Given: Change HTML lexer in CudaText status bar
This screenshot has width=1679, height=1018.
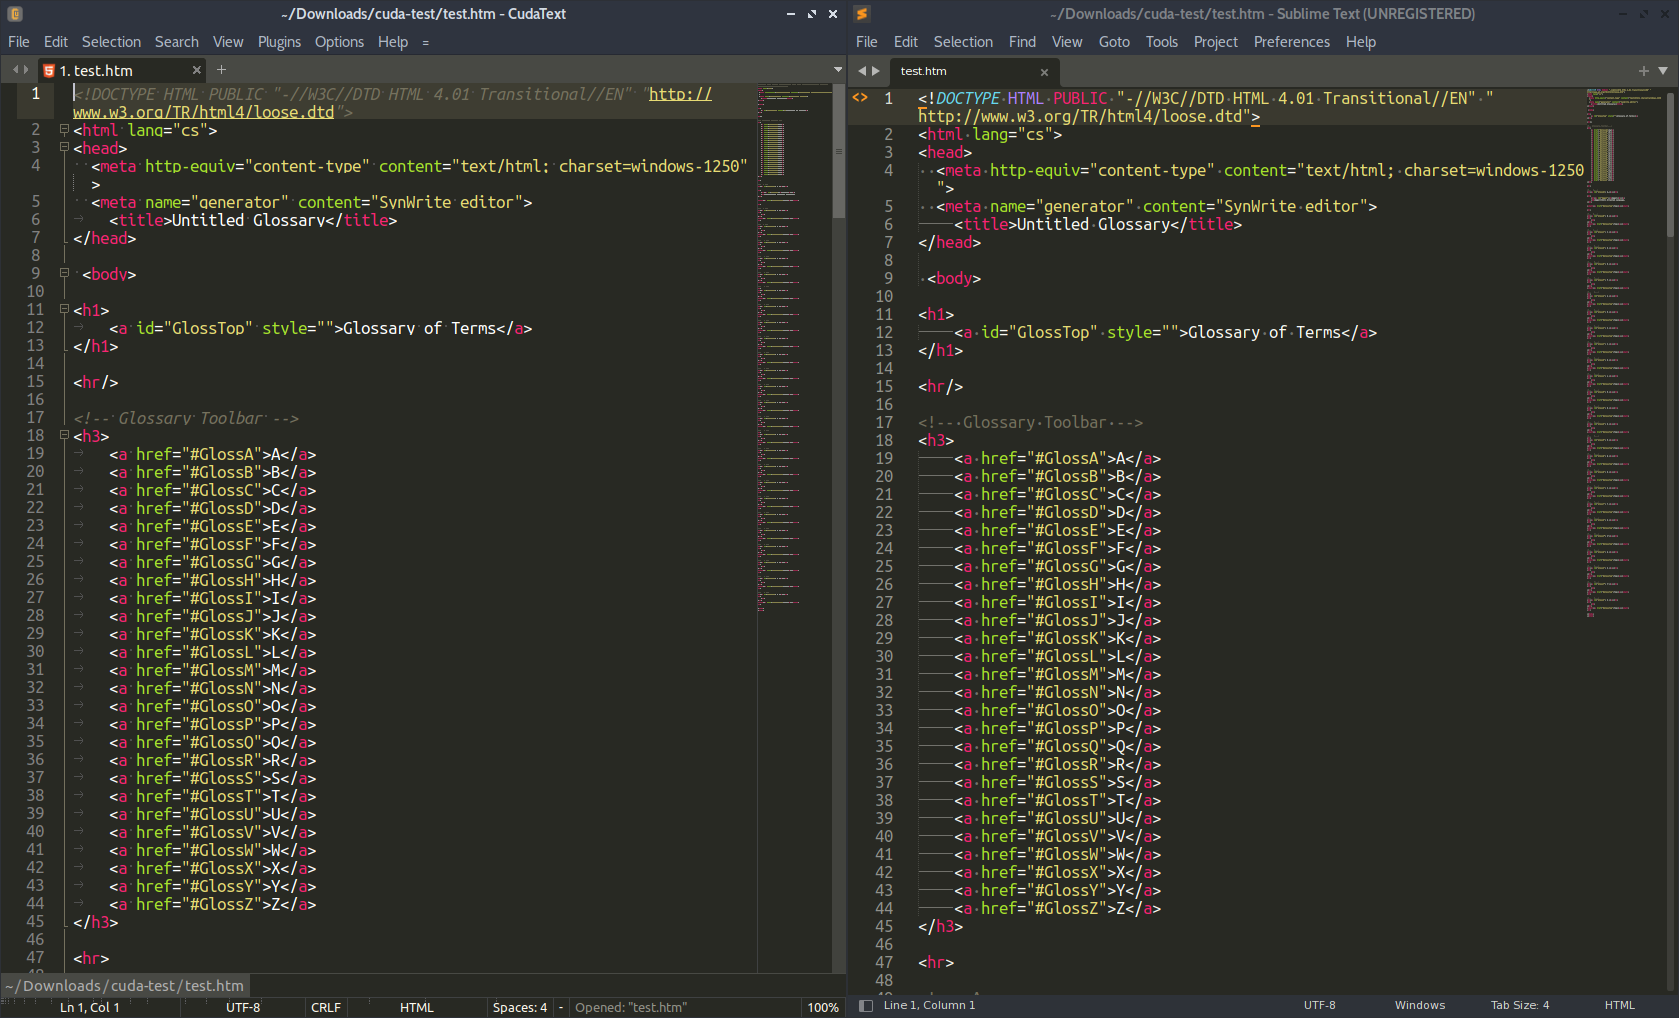Looking at the screenshot, I should [x=417, y=1007].
